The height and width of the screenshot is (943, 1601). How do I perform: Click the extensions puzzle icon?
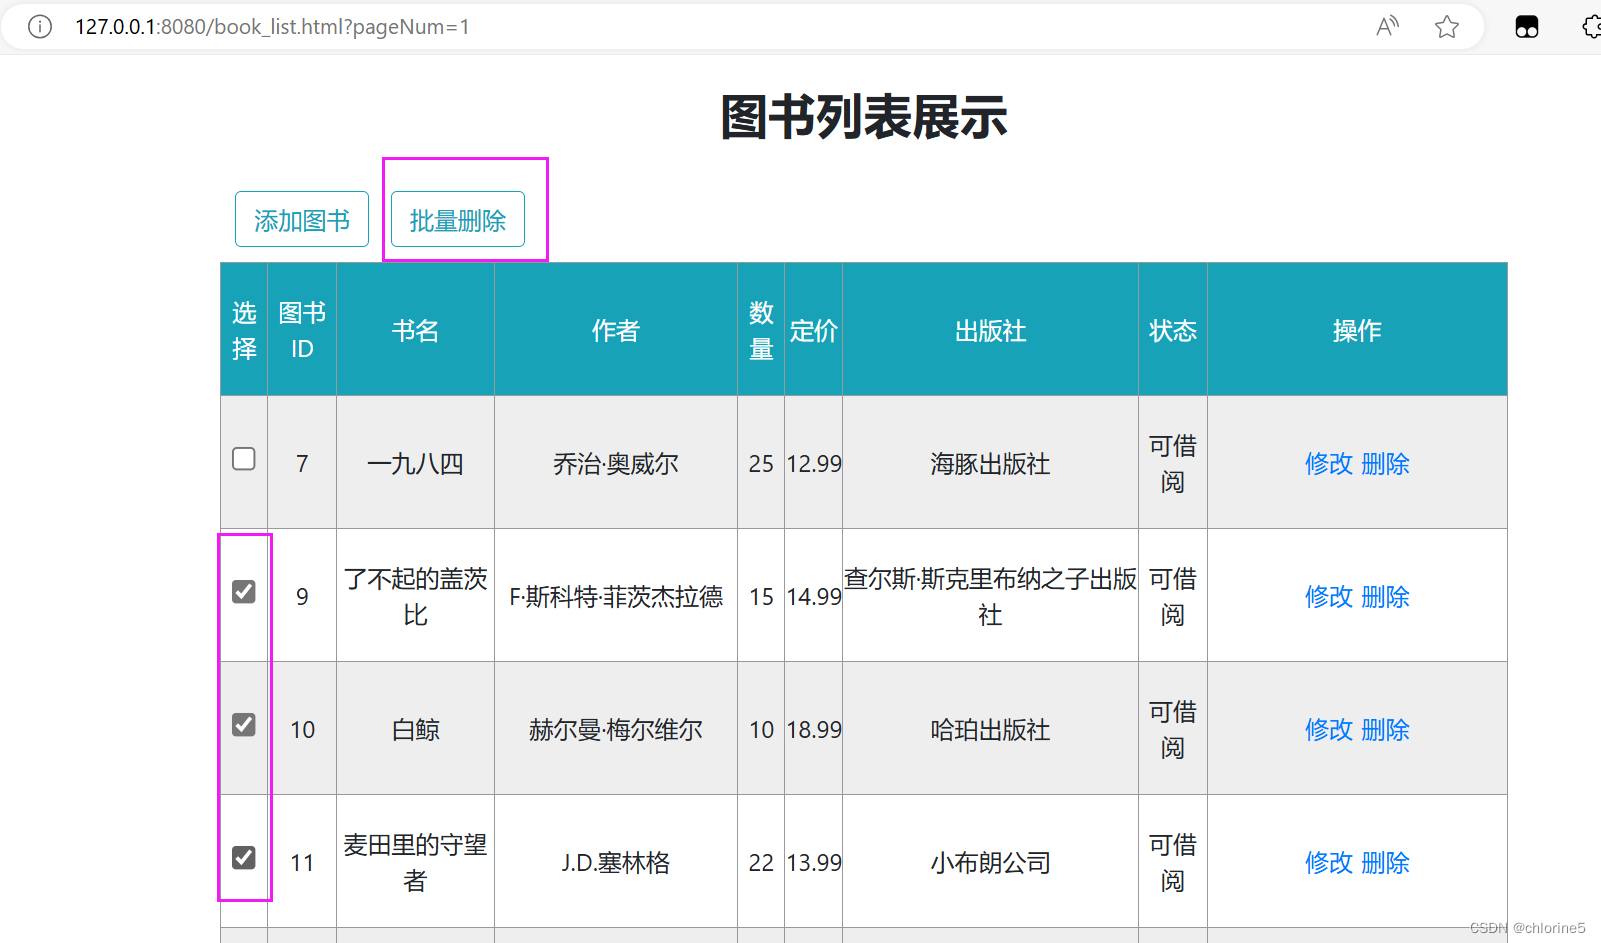click(1591, 27)
